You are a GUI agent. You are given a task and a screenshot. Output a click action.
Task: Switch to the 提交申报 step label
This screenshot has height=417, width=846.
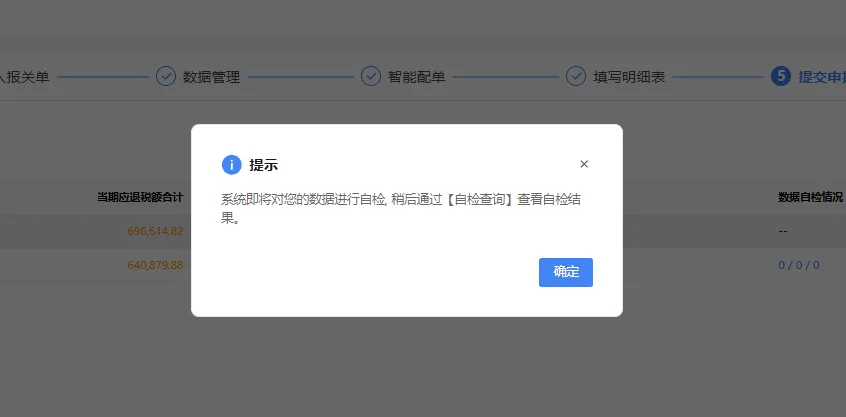pos(822,77)
